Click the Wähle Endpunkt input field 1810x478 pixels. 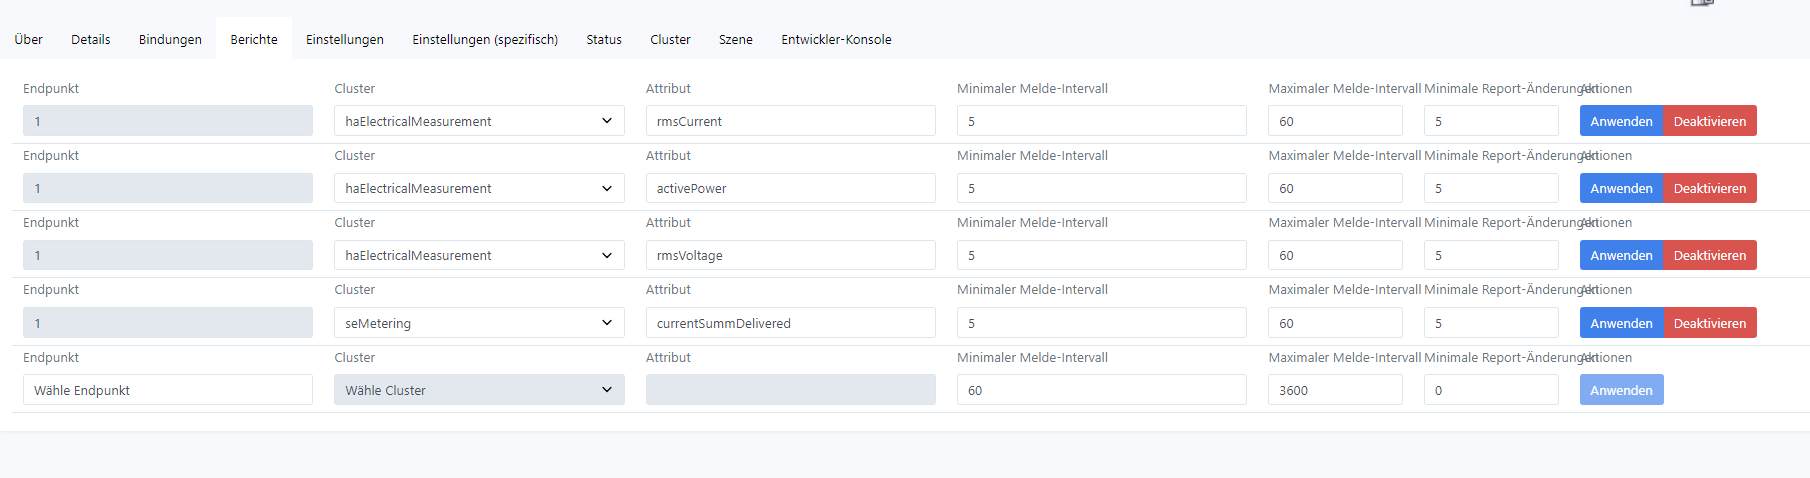tap(168, 390)
